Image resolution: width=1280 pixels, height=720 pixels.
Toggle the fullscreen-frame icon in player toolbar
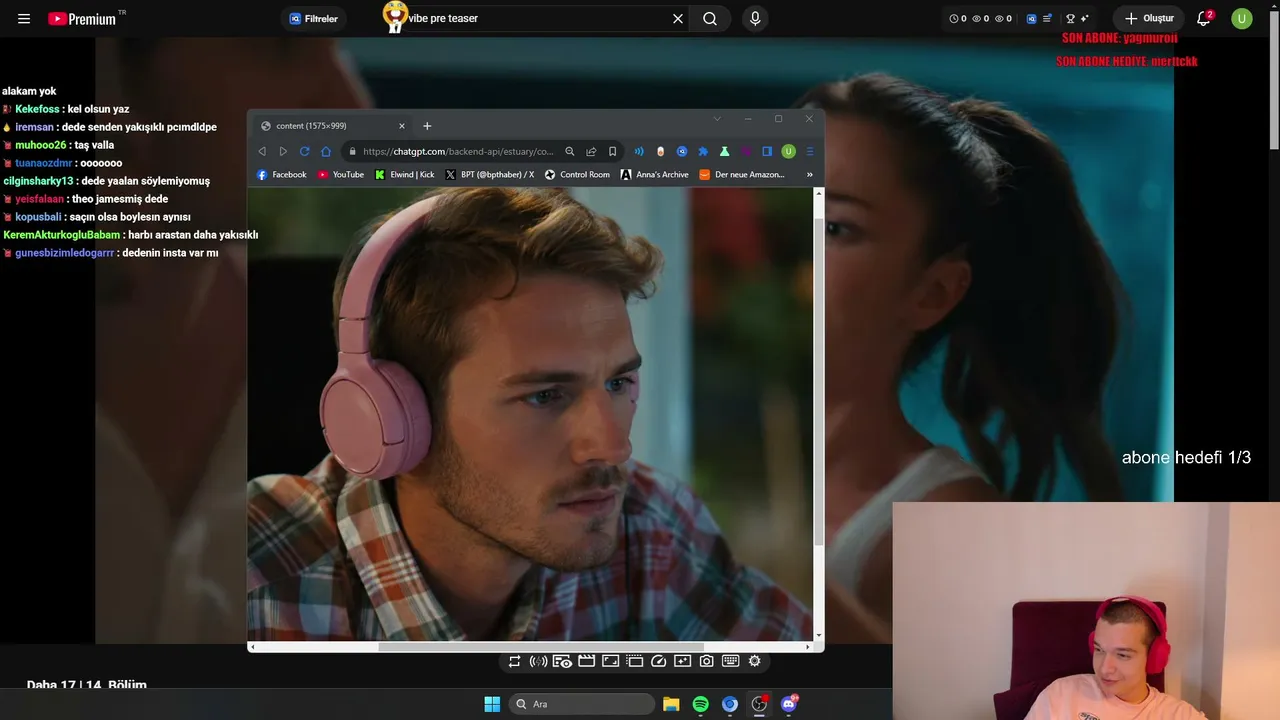pyautogui.click(x=610, y=661)
